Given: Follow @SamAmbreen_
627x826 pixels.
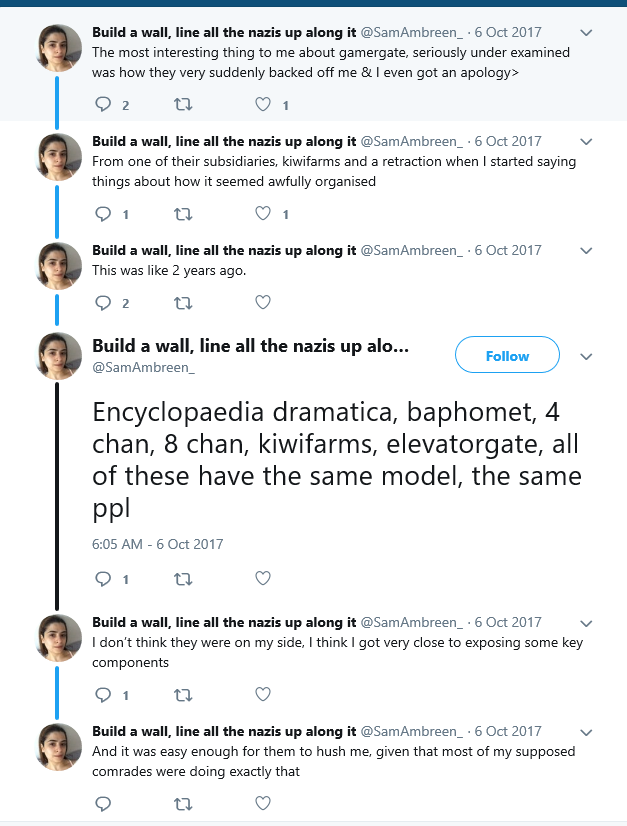Looking at the screenshot, I should click(x=507, y=355).
